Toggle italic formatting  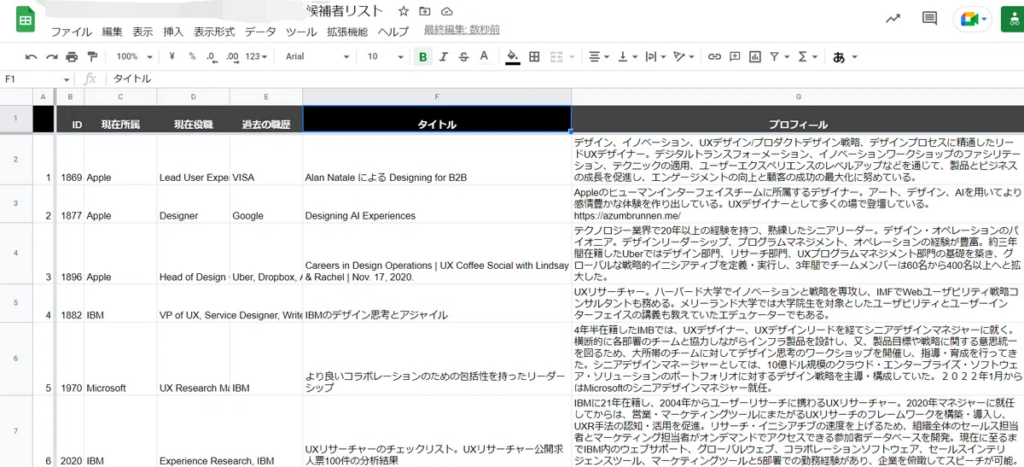coord(443,57)
